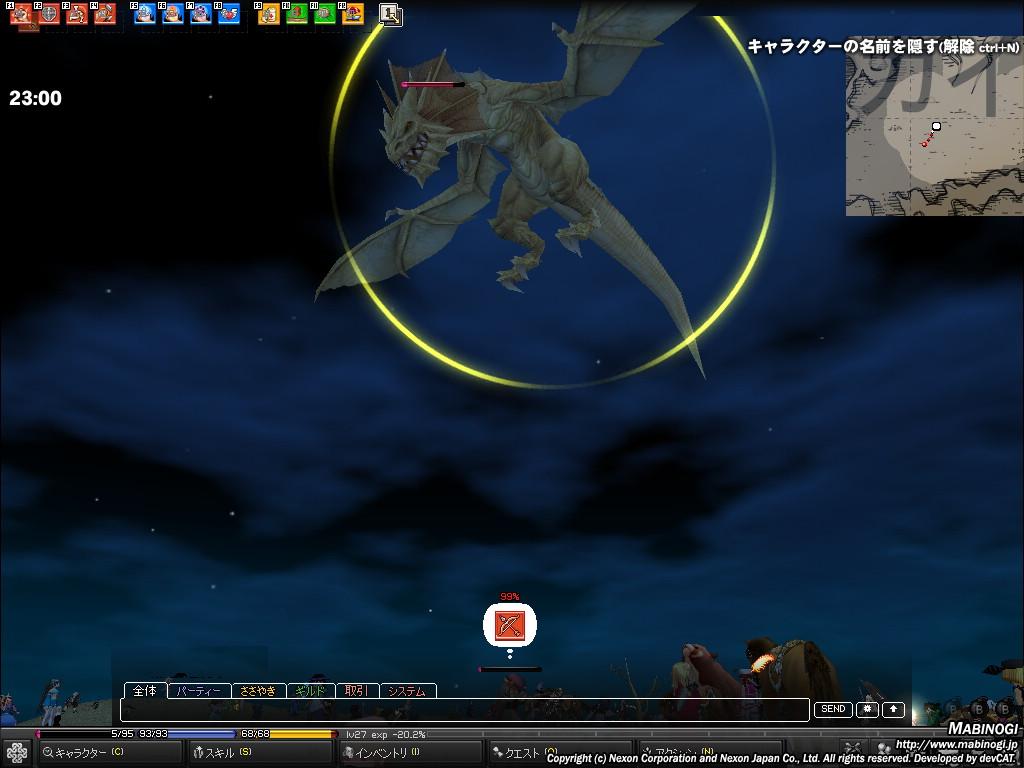Click the stamina bar showing 68/68
The width and height of the screenshot is (1024, 768).
288,734
